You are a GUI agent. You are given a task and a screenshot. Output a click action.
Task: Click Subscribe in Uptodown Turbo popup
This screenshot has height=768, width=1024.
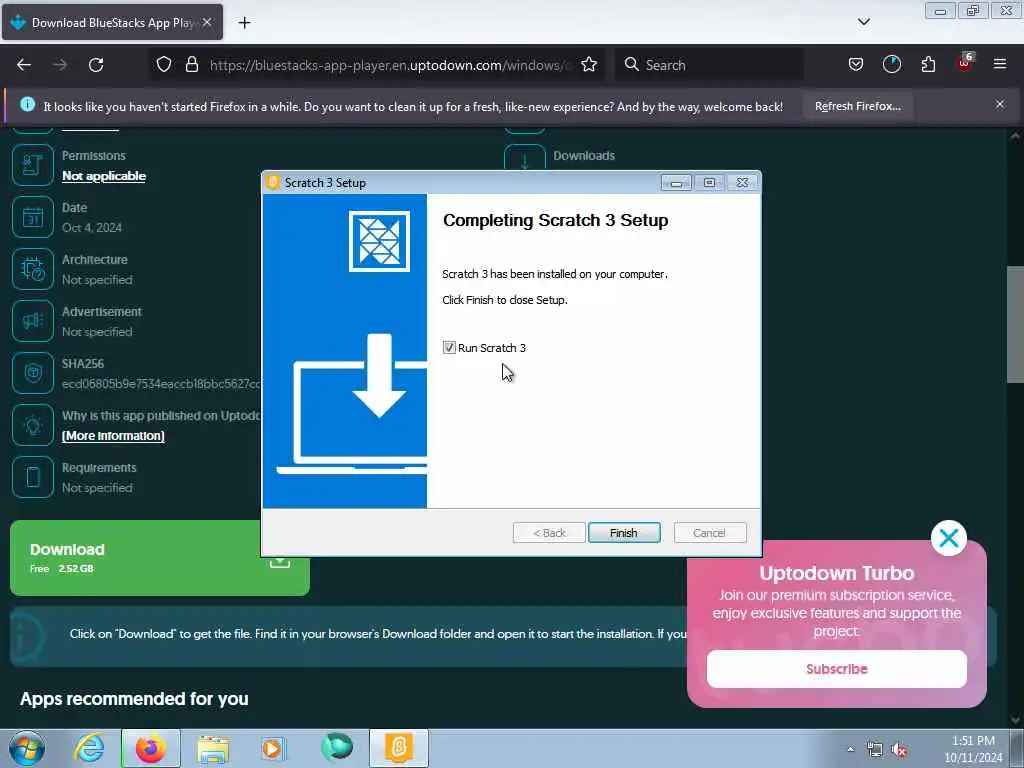coord(837,669)
